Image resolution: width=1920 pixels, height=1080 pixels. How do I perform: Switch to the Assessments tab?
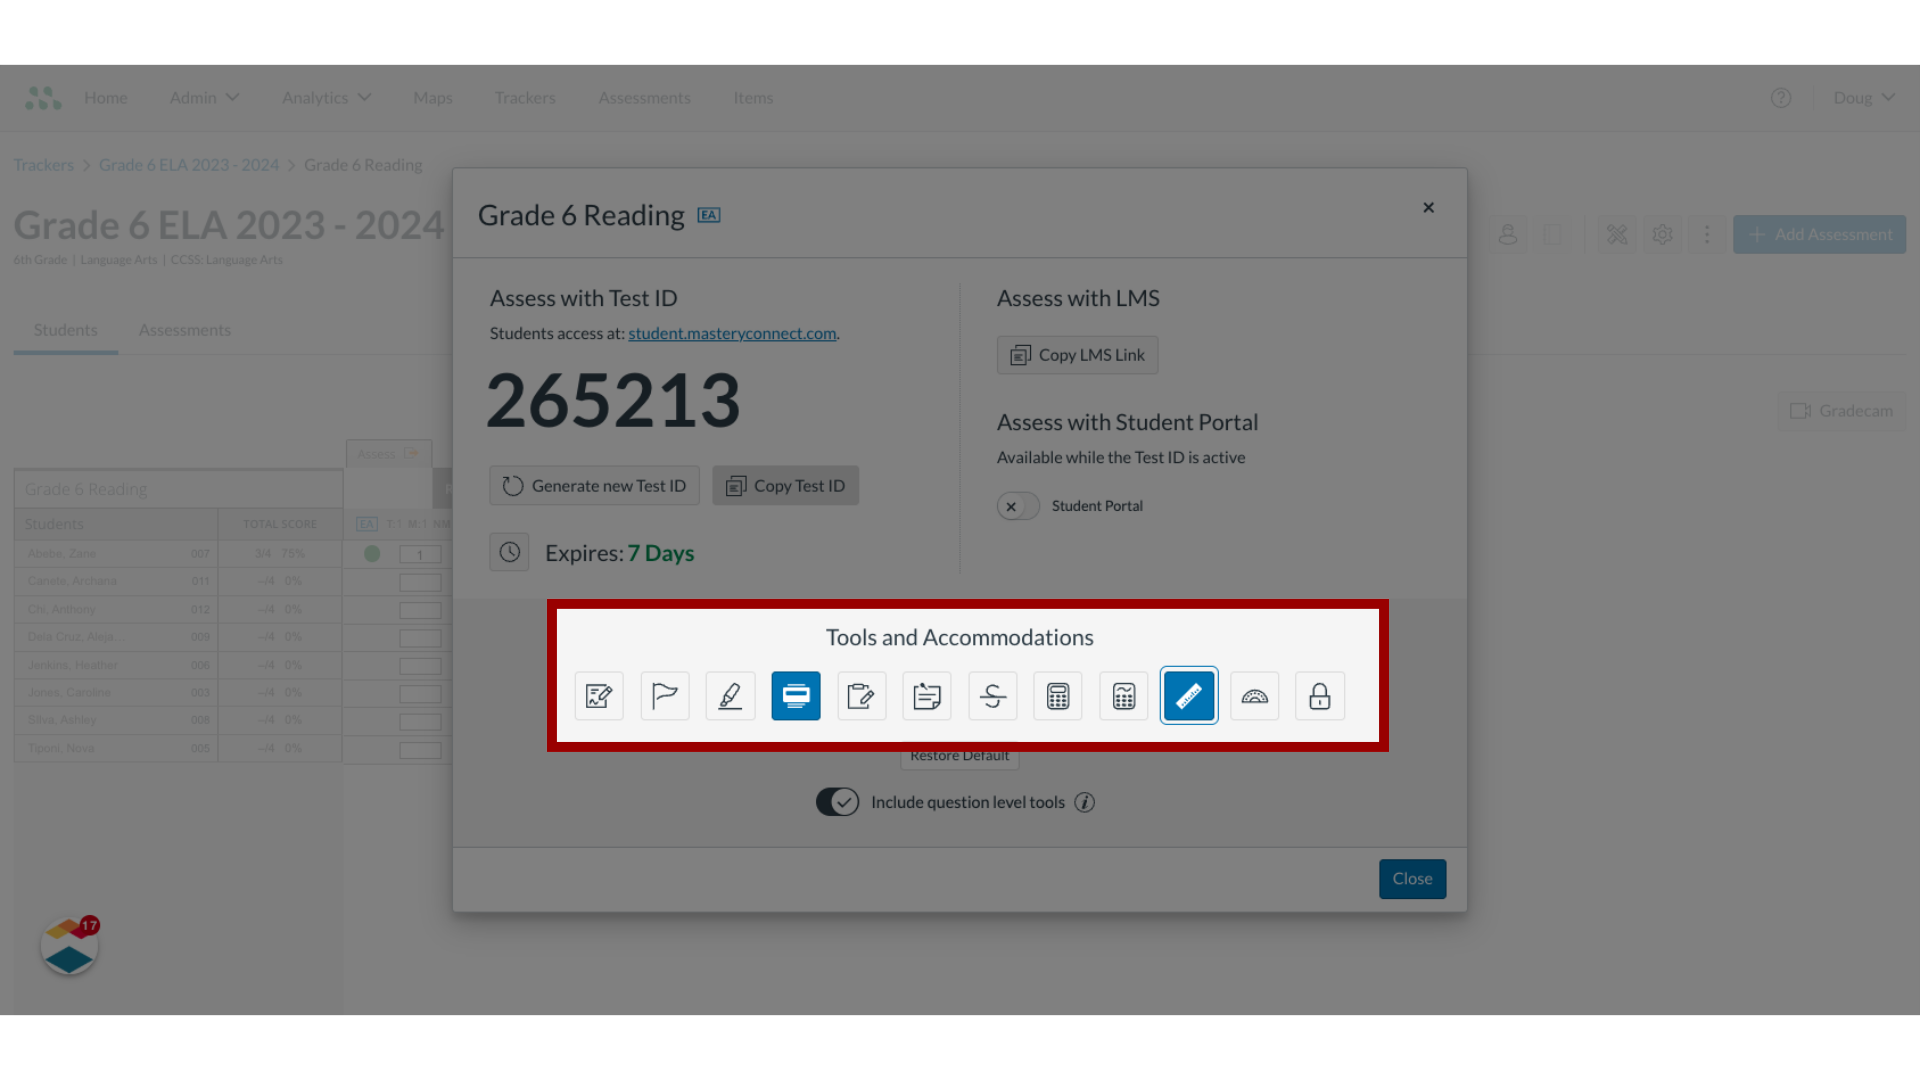coord(185,330)
